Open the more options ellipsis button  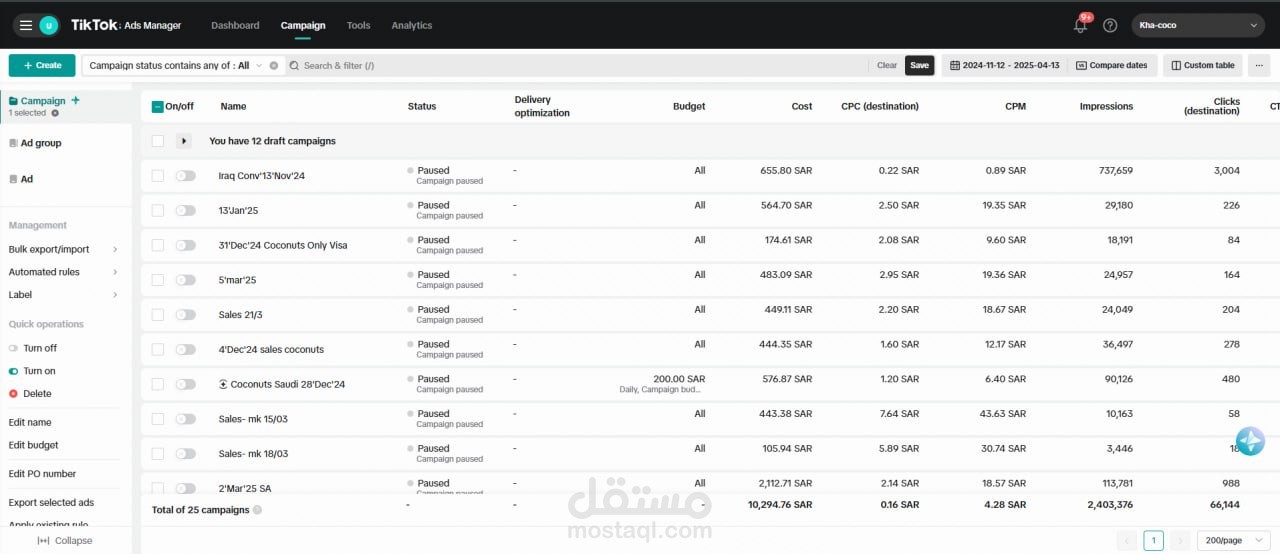pyautogui.click(x=1259, y=65)
